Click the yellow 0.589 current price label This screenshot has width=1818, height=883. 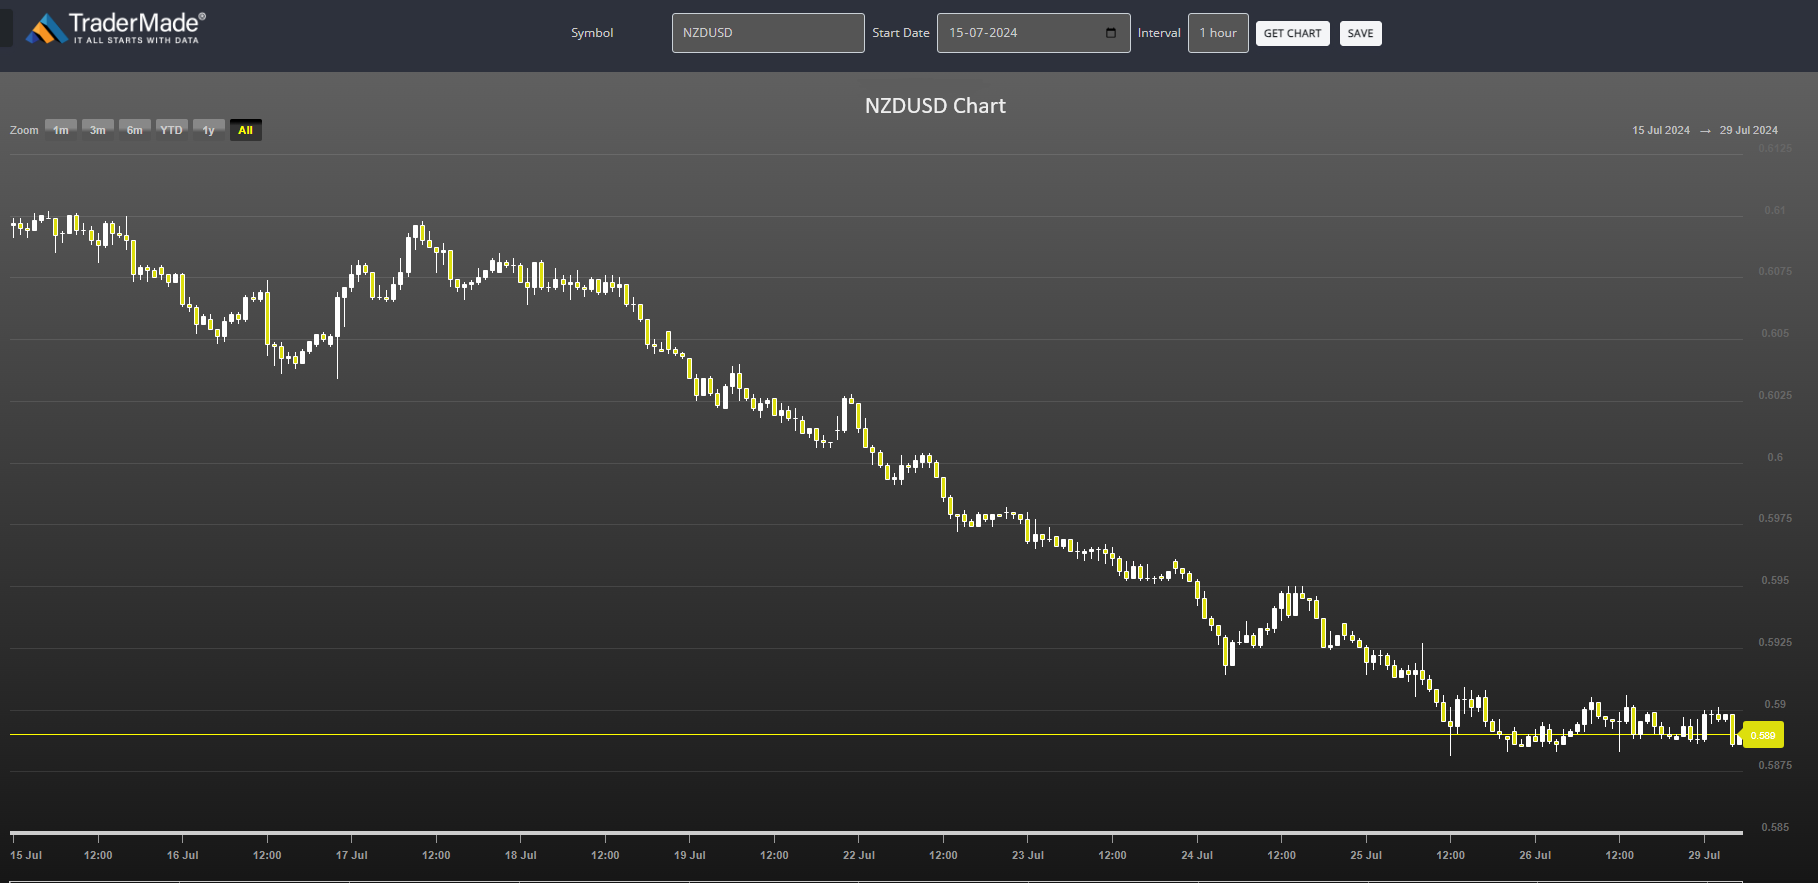click(1763, 735)
